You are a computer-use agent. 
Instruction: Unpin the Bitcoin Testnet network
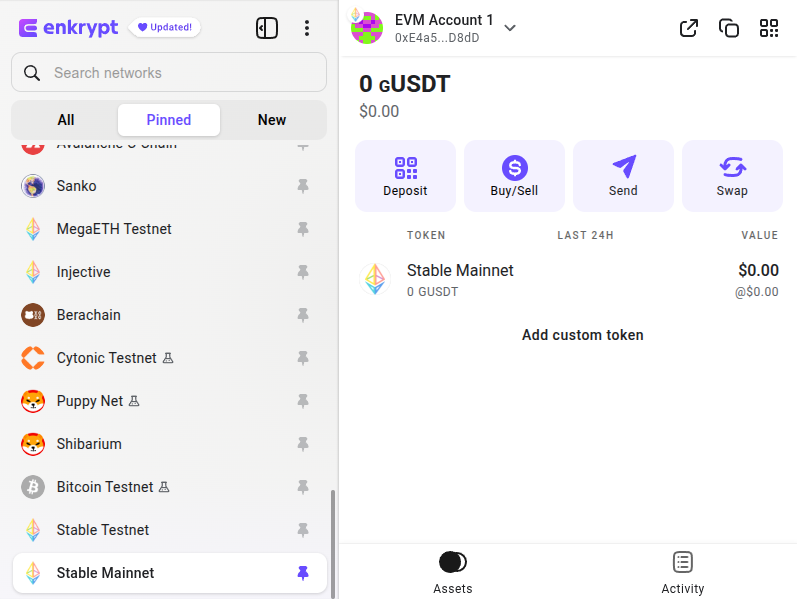[x=303, y=487]
